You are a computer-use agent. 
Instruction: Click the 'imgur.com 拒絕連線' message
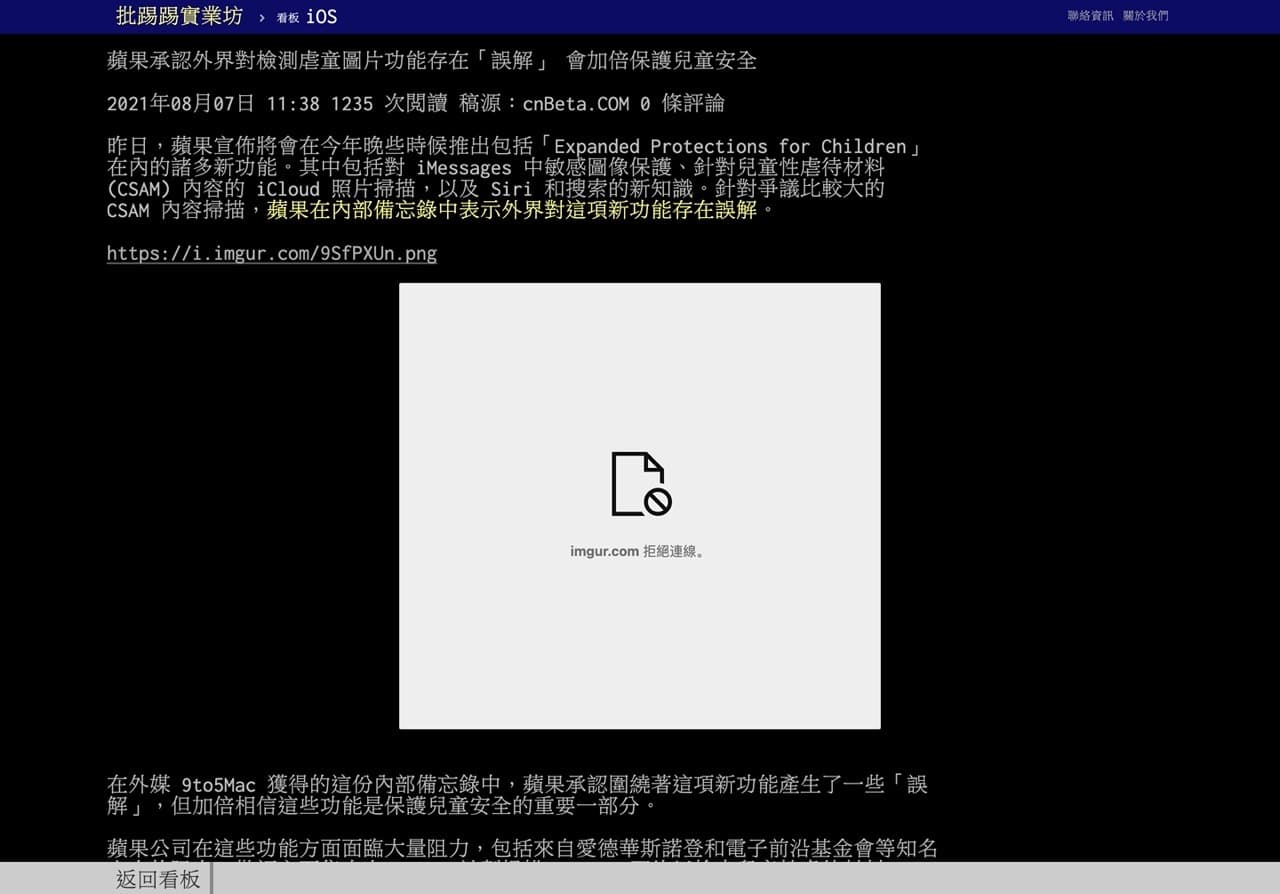point(640,551)
